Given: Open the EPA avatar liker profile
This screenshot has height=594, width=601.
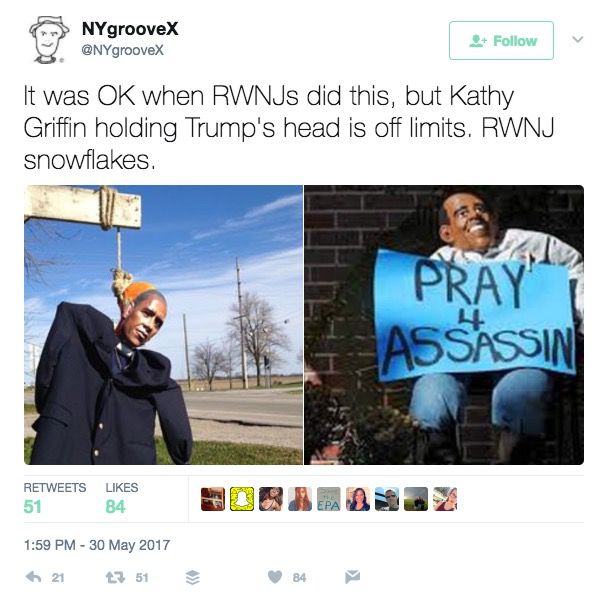Looking at the screenshot, I should [329, 499].
